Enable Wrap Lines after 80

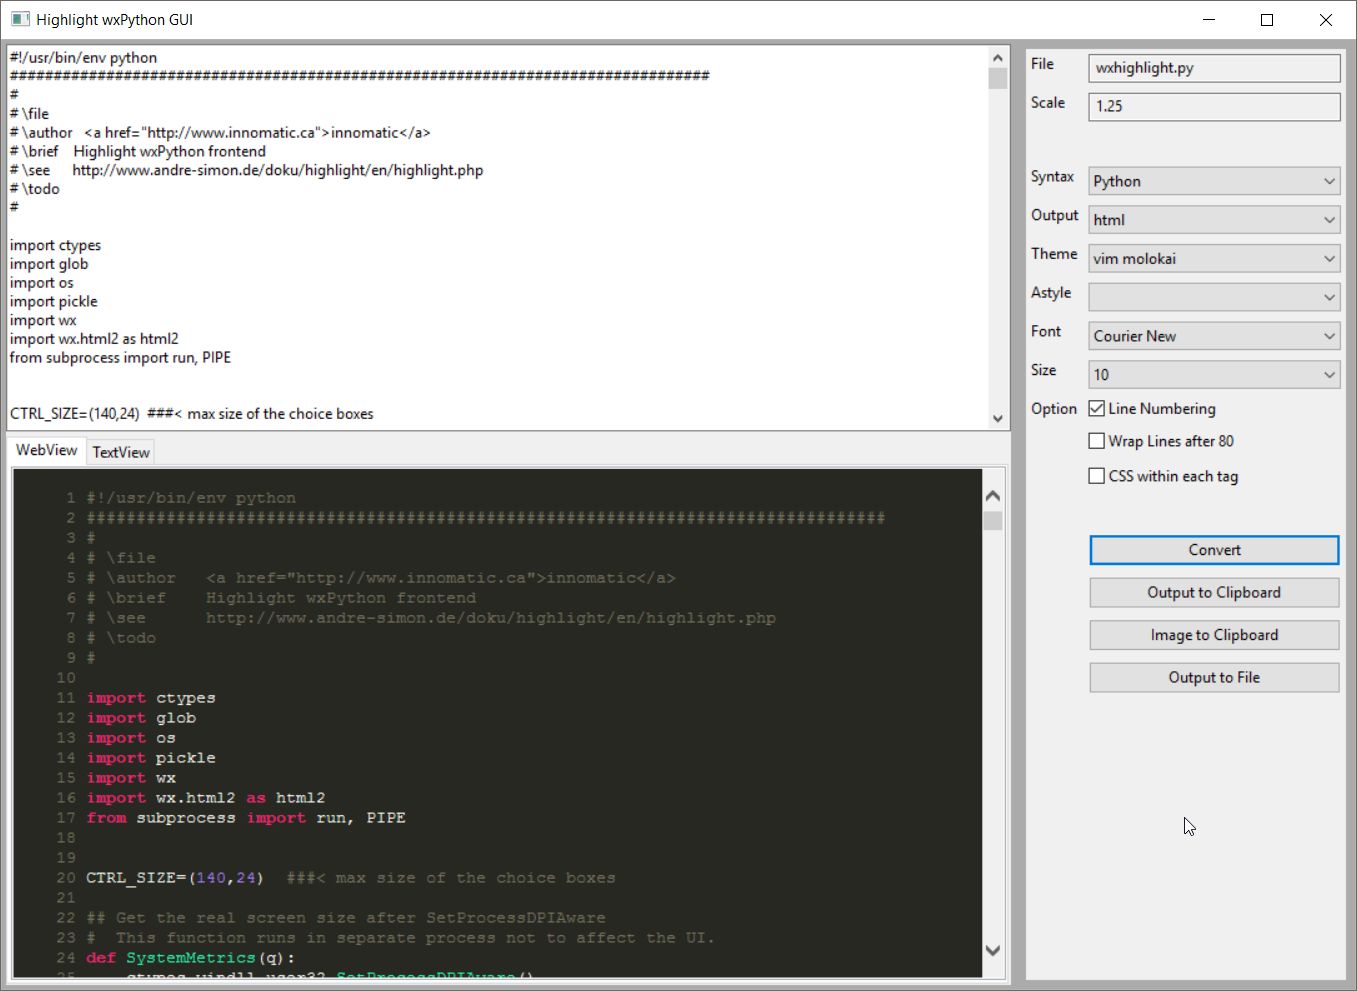click(x=1096, y=440)
